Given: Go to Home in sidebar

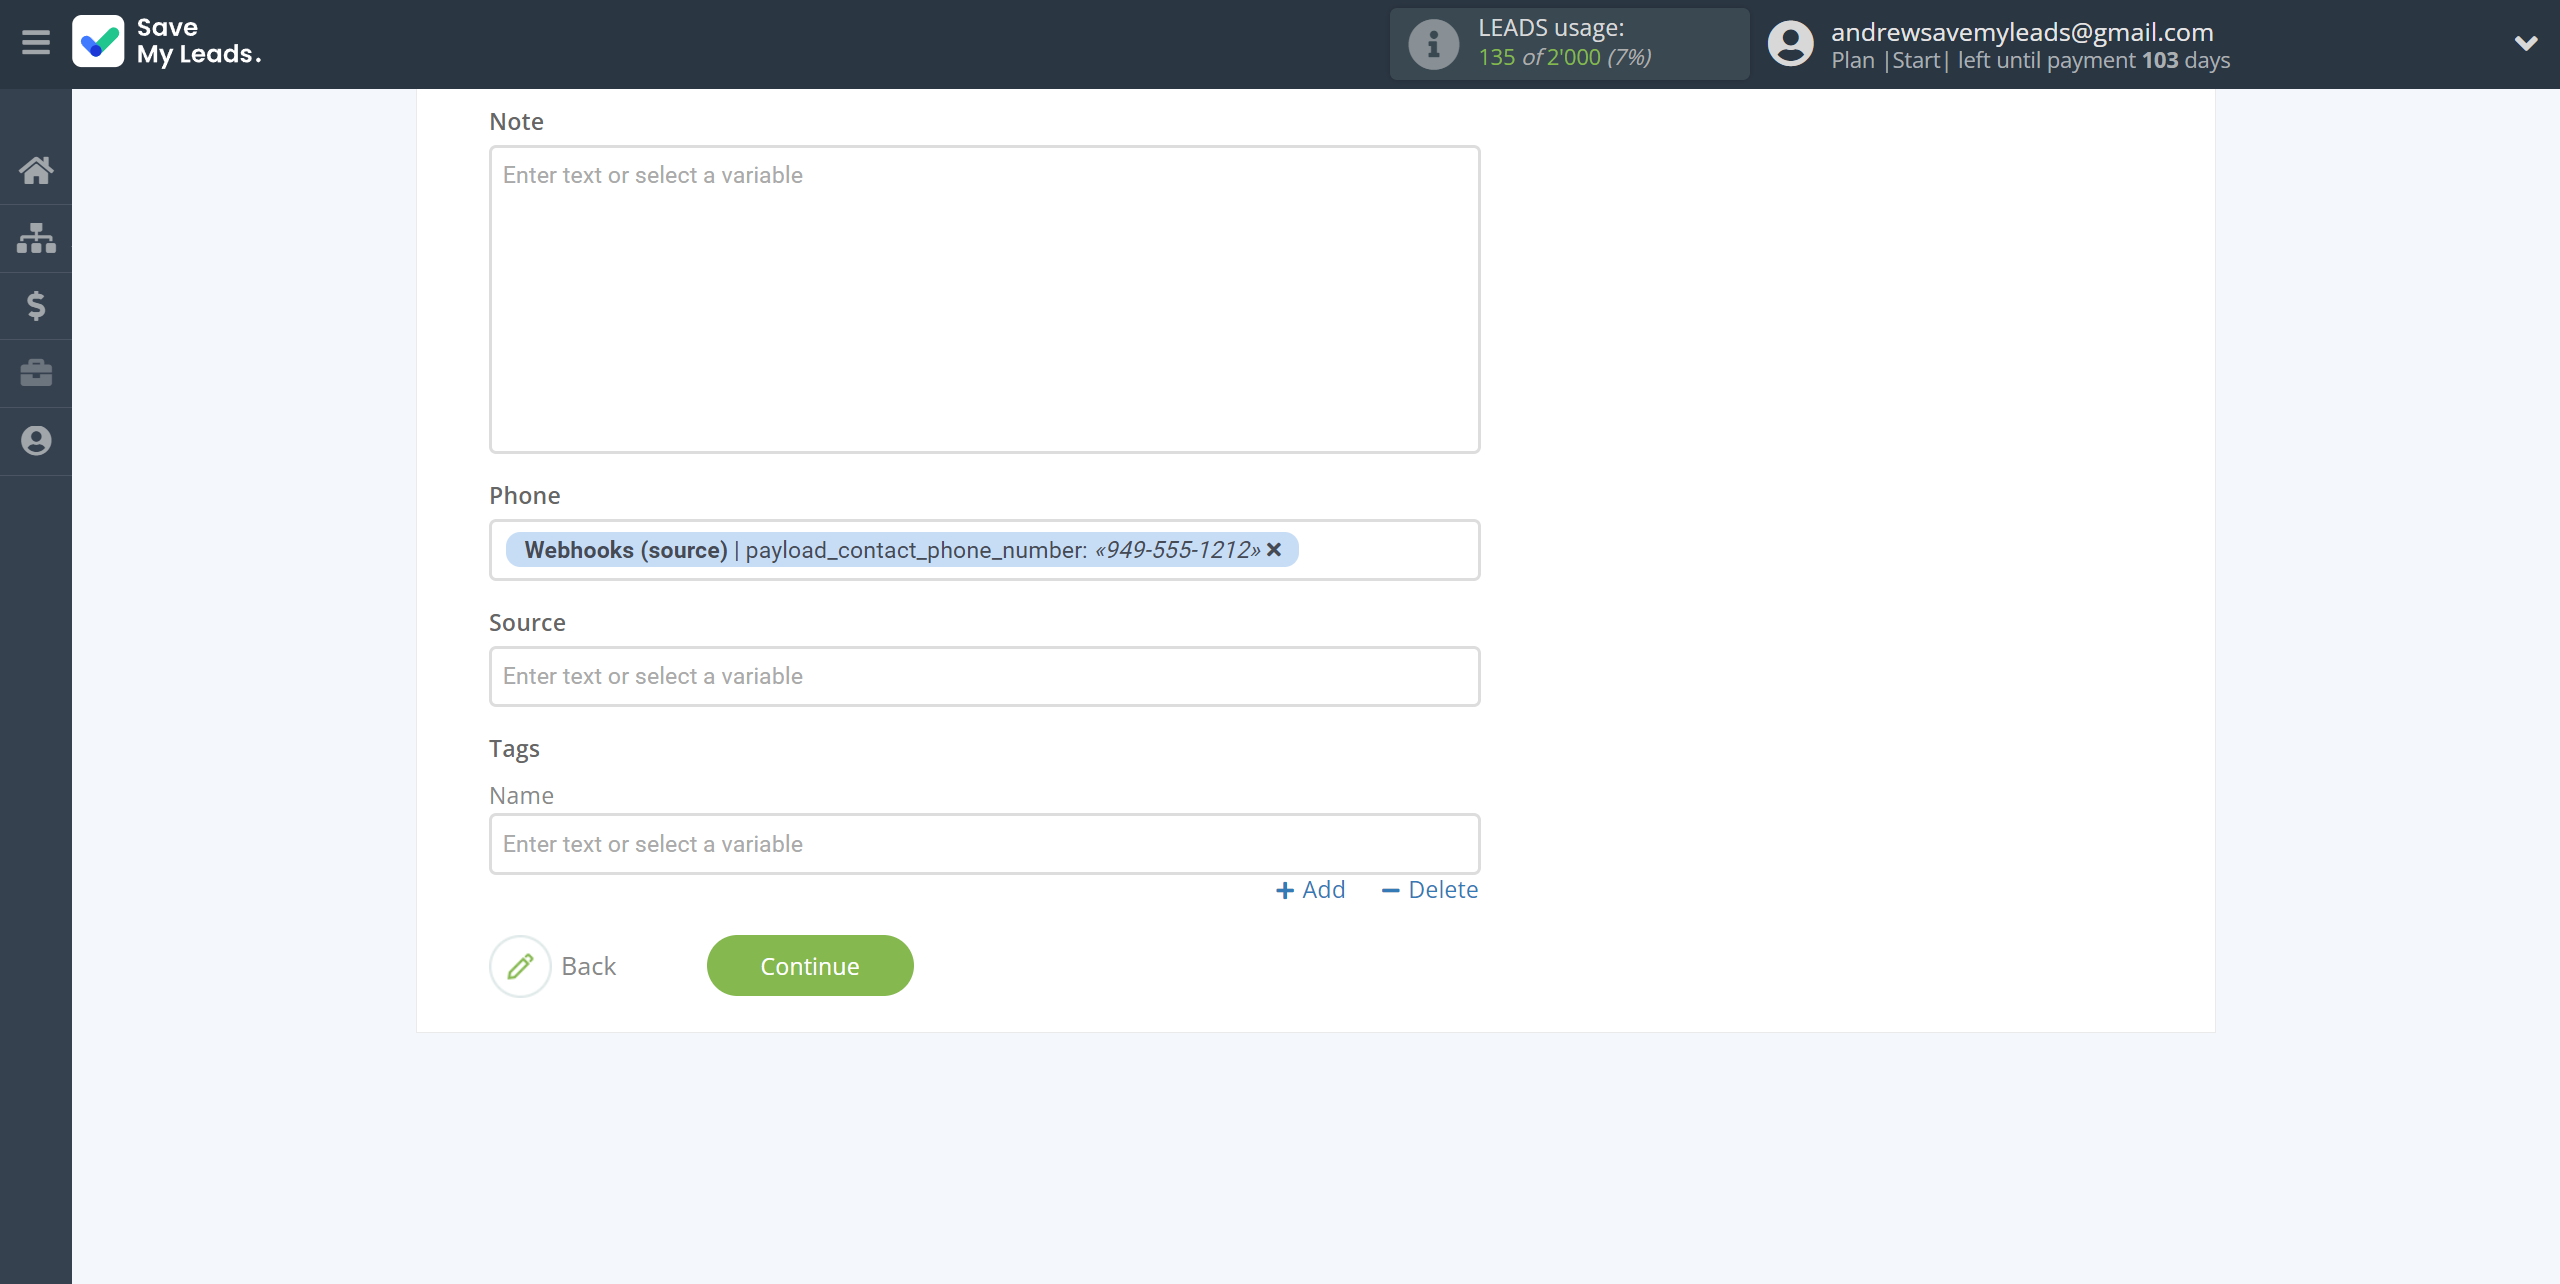Looking at the screenshot, I should [x=36, y=170].
